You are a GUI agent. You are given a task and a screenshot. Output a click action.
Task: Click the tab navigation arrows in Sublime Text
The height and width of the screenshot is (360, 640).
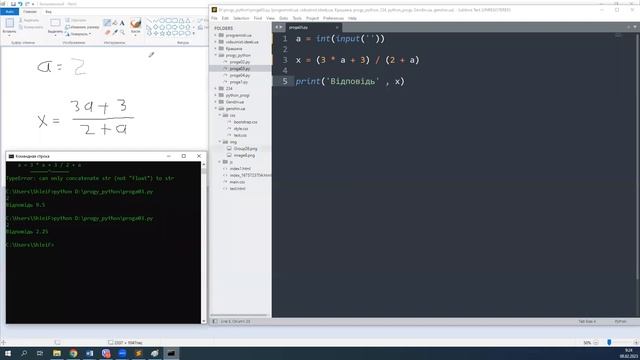(279, 27)
